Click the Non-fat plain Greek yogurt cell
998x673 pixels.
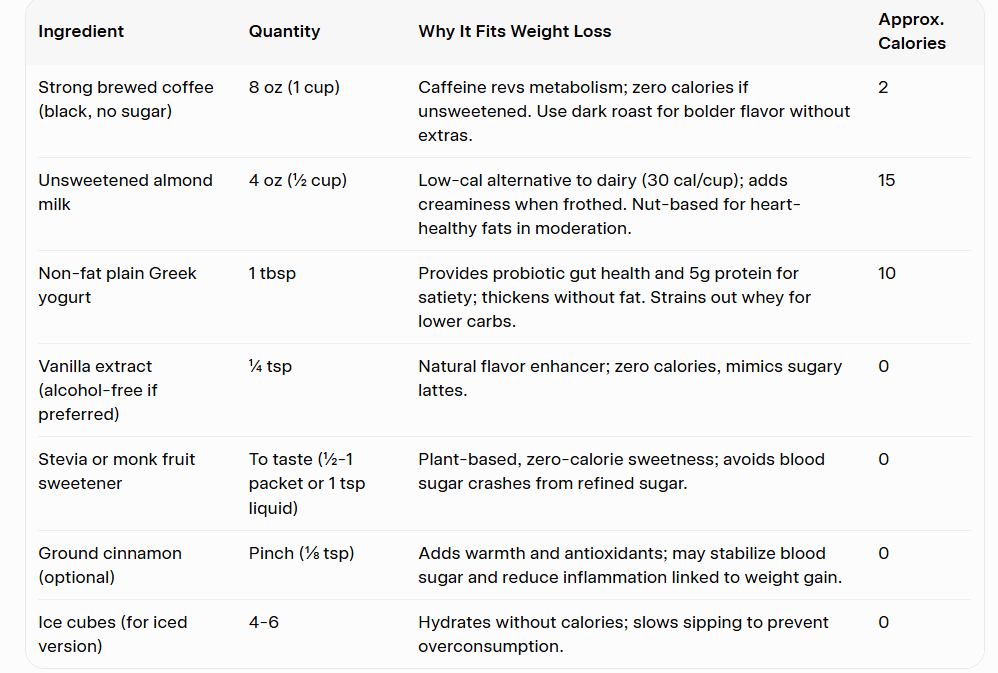point(117,285)
